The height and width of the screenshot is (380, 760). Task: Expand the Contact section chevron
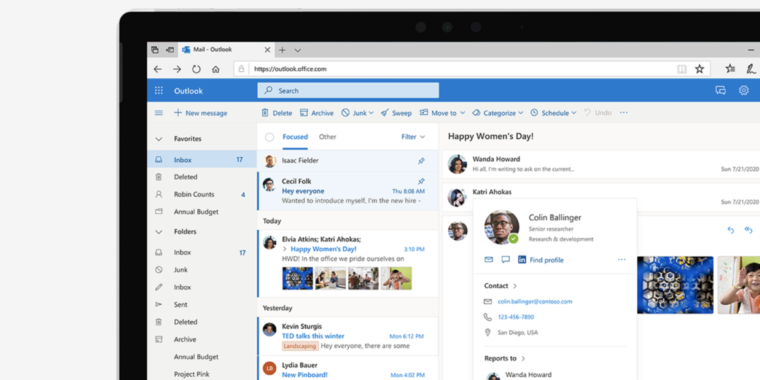(x=515, y=286)
